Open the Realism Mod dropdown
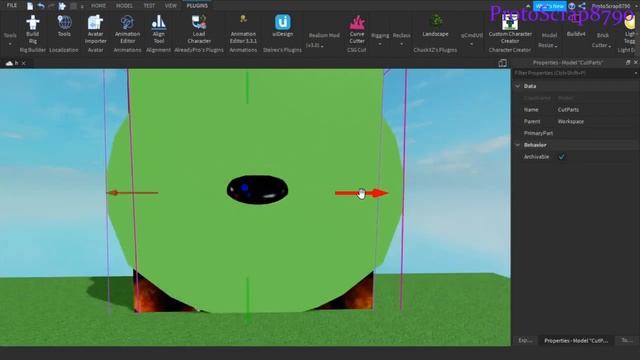Image resolution: width=640 pixels, height=360 pixels. (324, 40)
